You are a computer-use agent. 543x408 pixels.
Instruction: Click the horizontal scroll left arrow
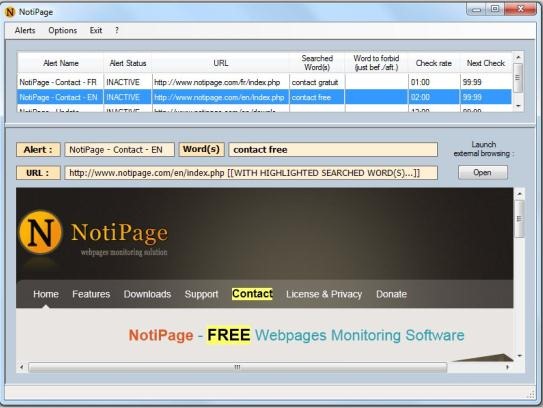[22, 367]
